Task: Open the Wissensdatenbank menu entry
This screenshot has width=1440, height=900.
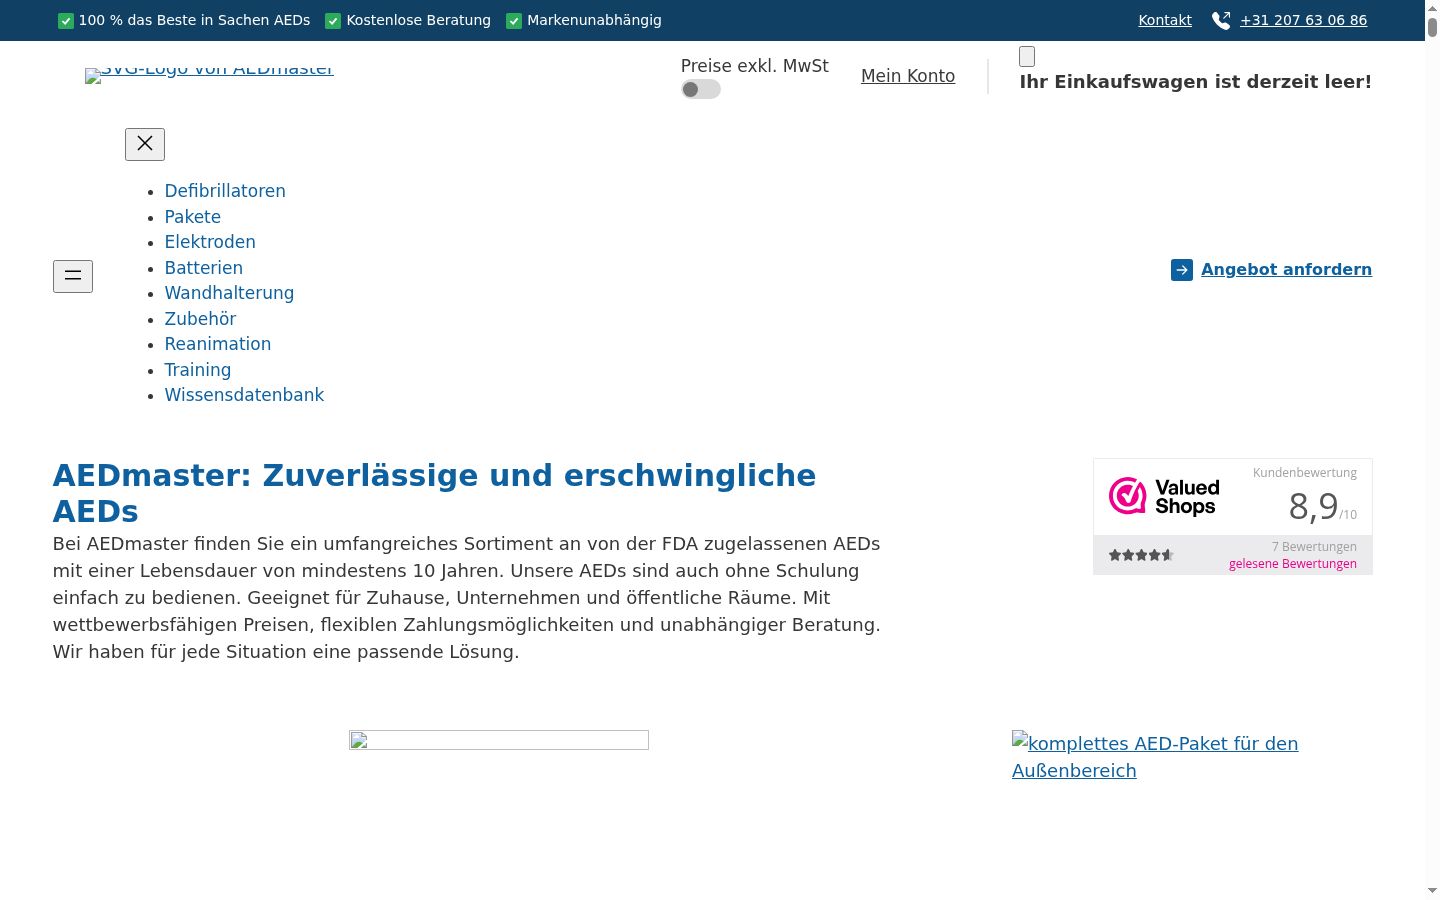Action: coord(244,395)
